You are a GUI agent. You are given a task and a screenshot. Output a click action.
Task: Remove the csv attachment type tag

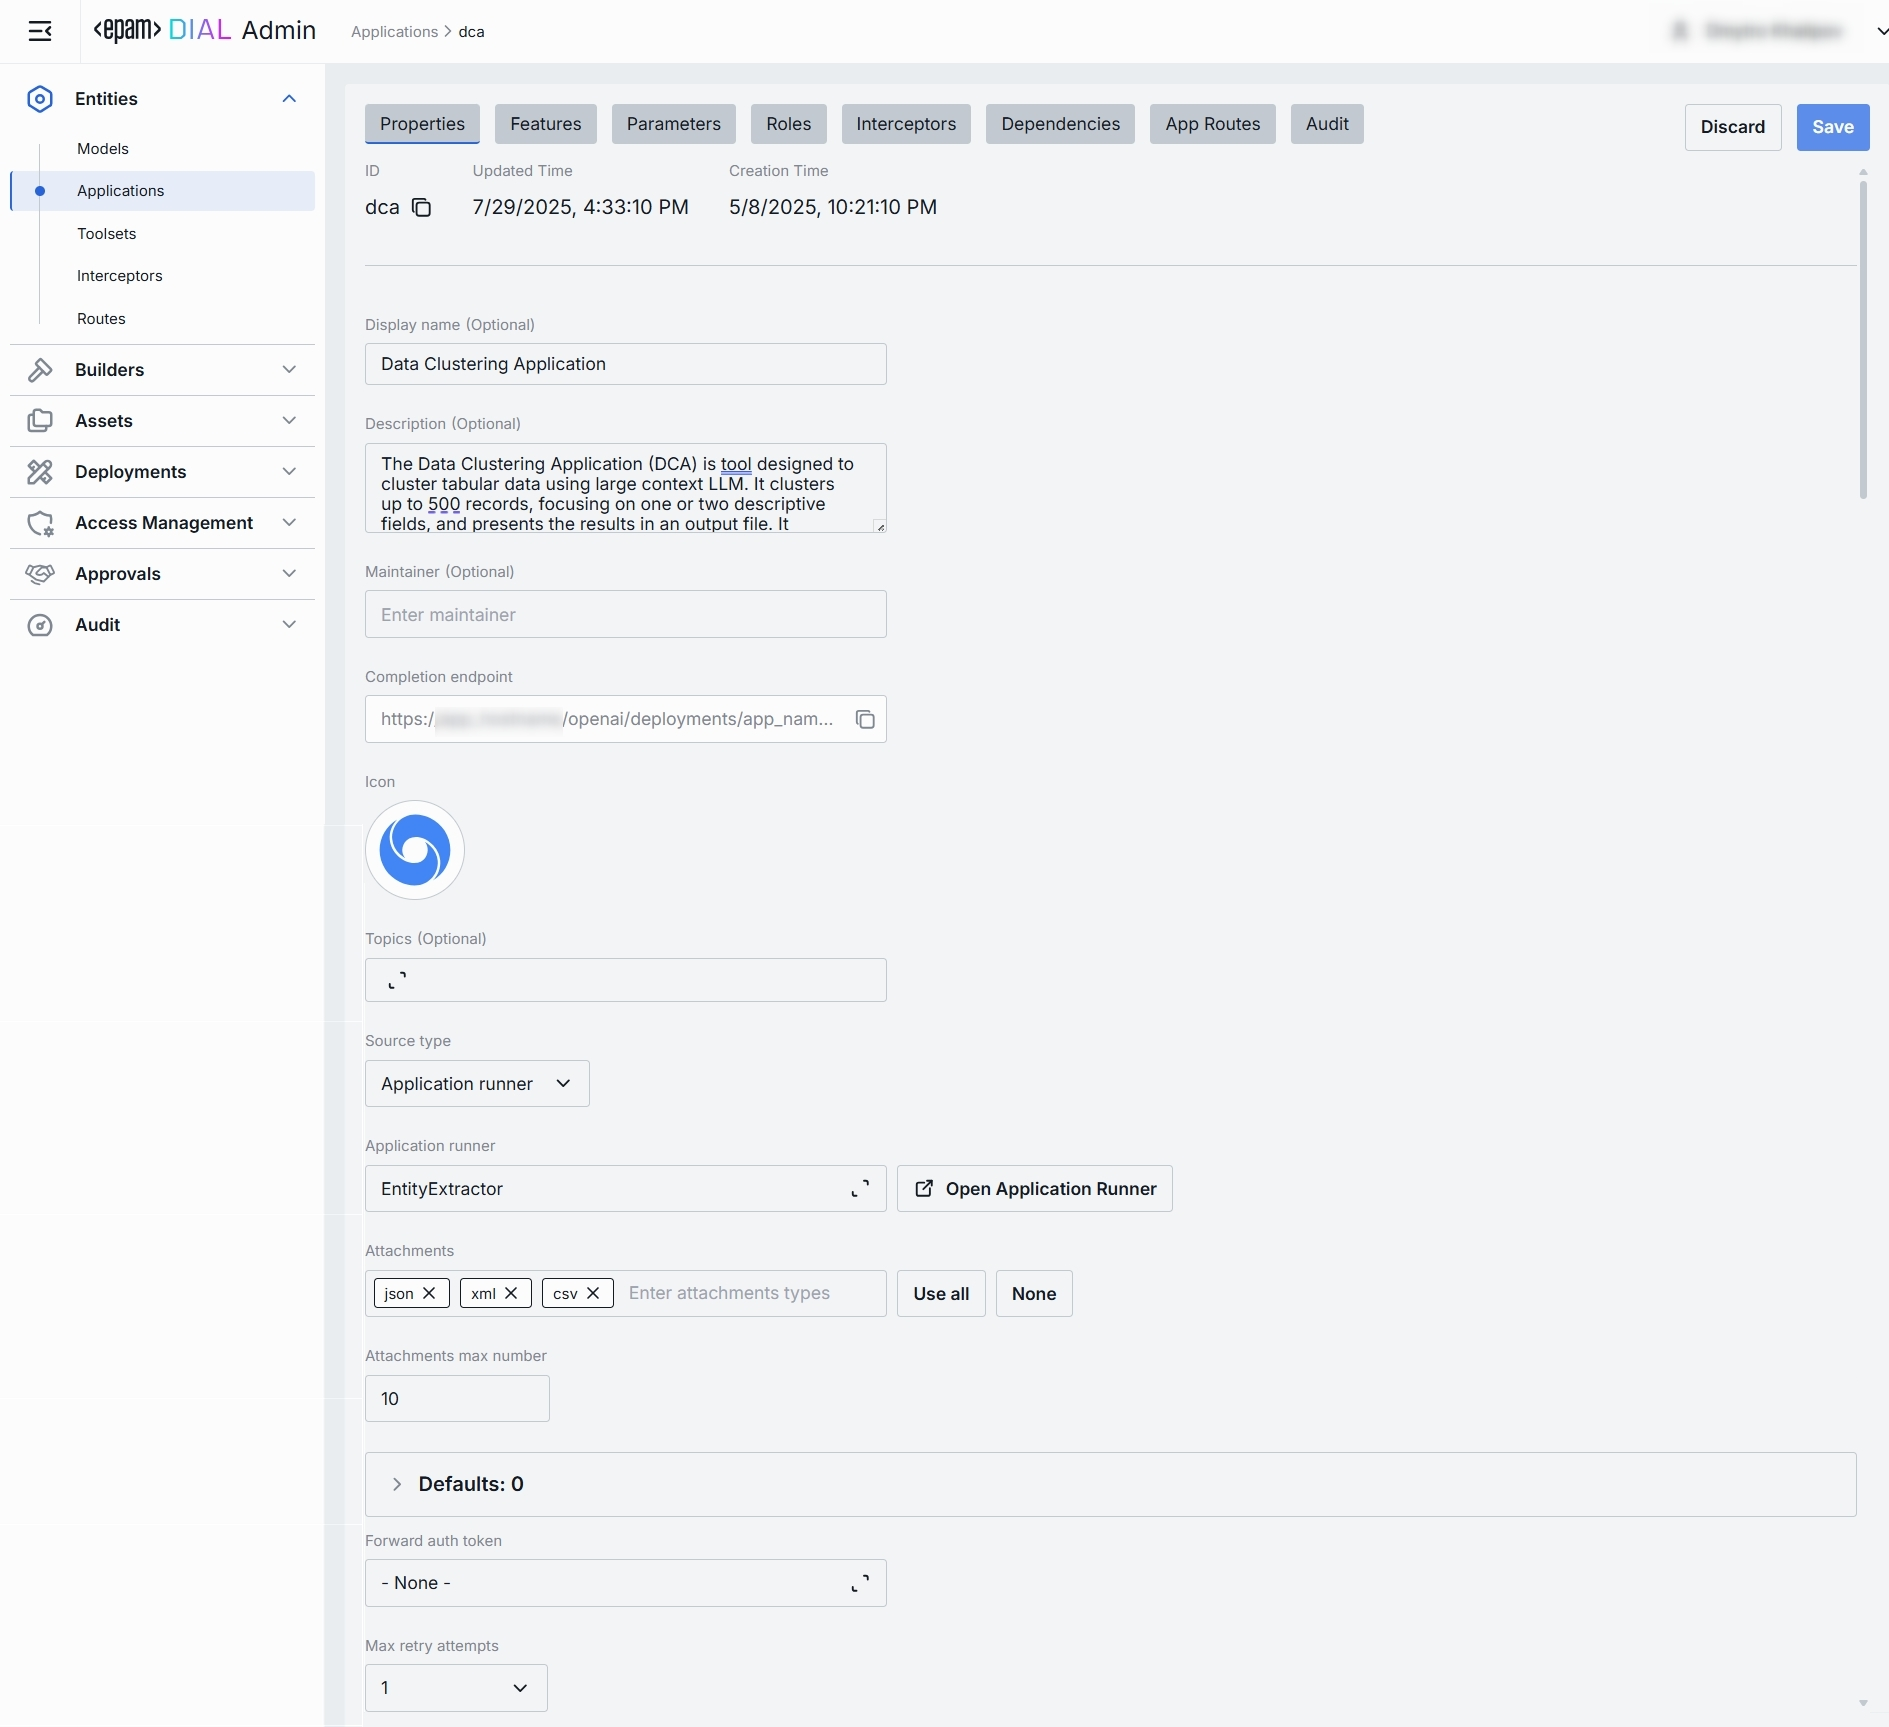point(593,1293)
